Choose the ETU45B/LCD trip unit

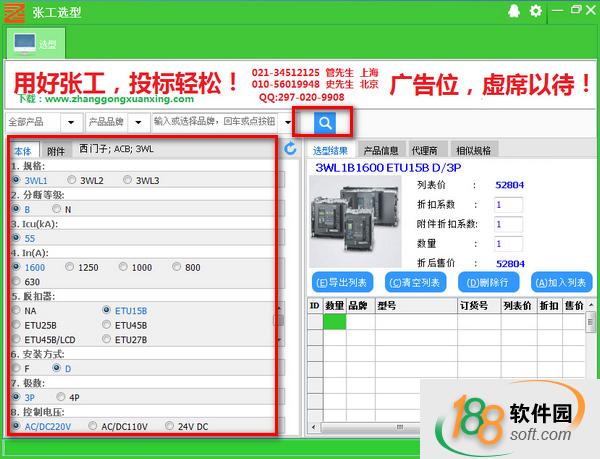click(16, 339)
